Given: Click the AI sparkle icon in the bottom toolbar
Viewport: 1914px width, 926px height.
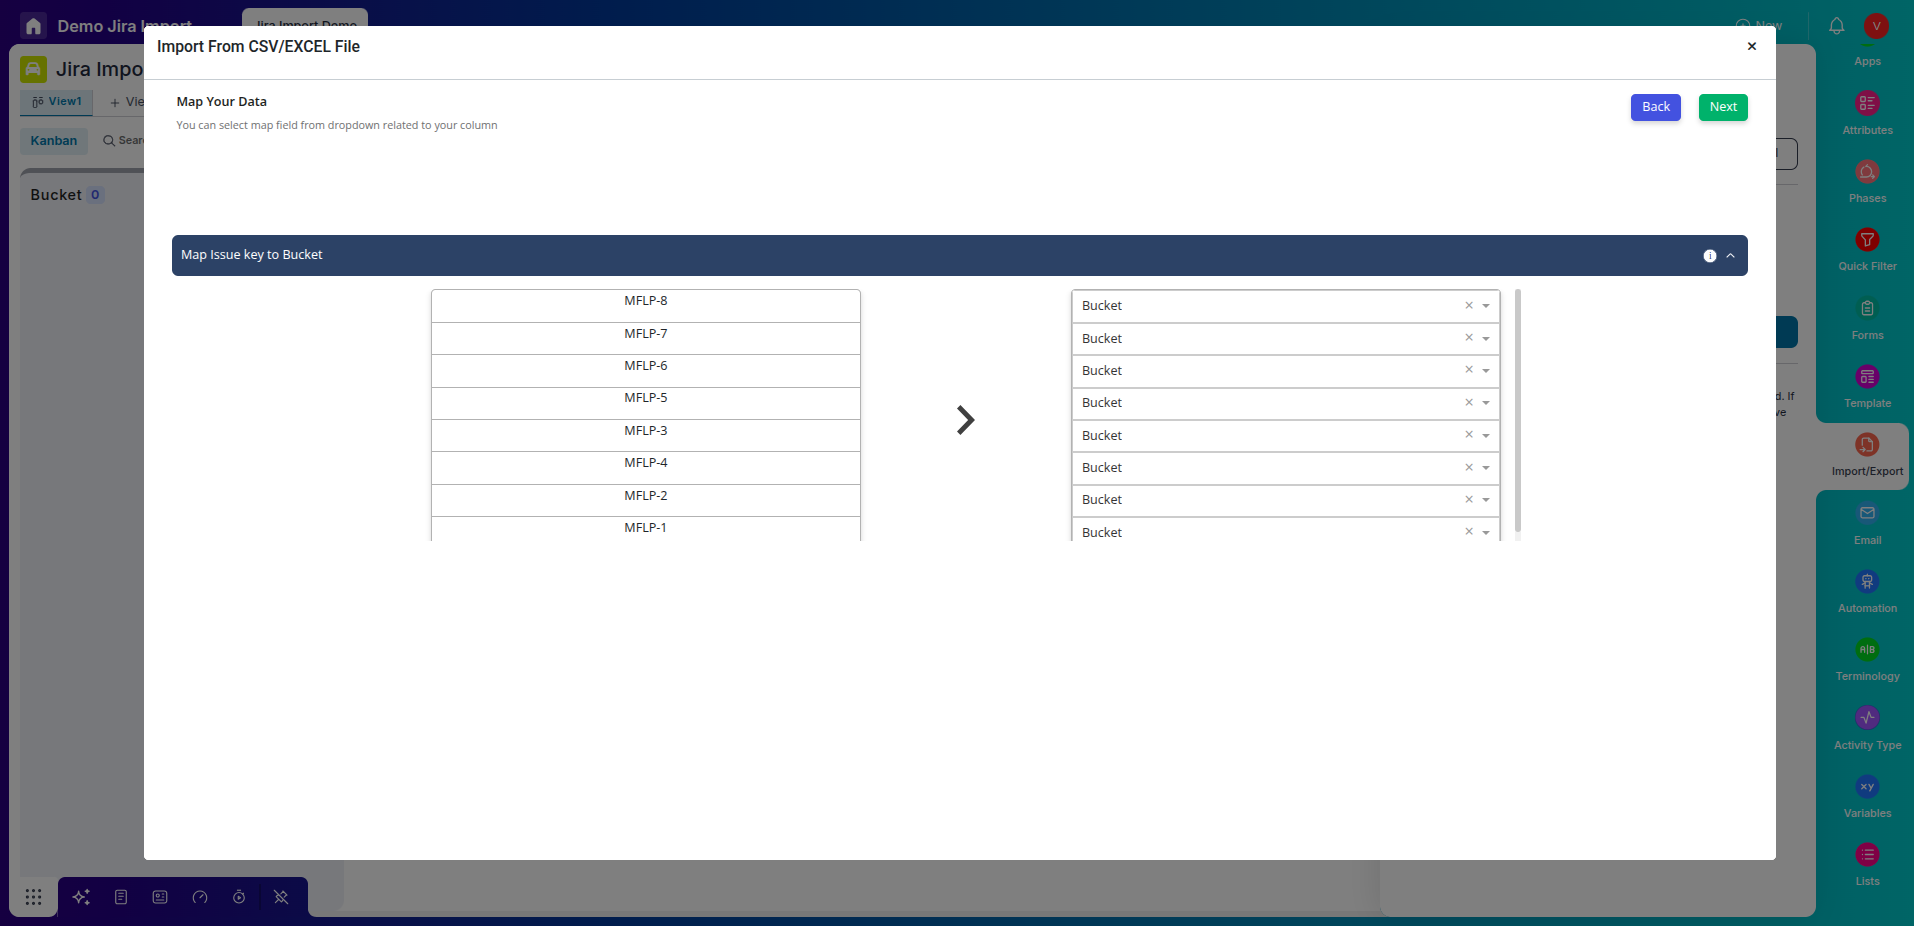Looking at the screenshot, I should [x=82, y=897].
